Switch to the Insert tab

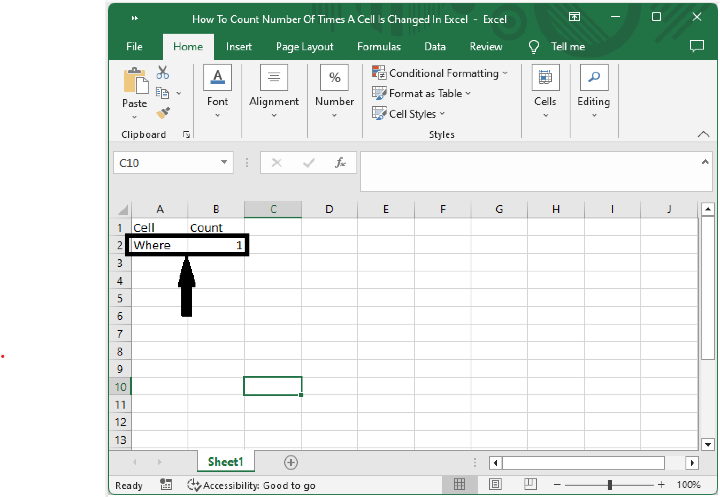(x=239, y=46)
